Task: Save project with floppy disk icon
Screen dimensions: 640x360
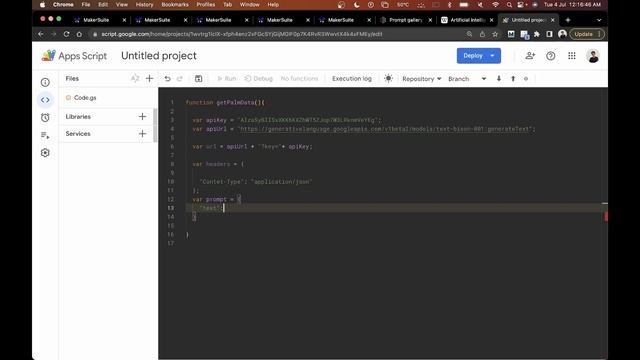Action: pos(198,79)
